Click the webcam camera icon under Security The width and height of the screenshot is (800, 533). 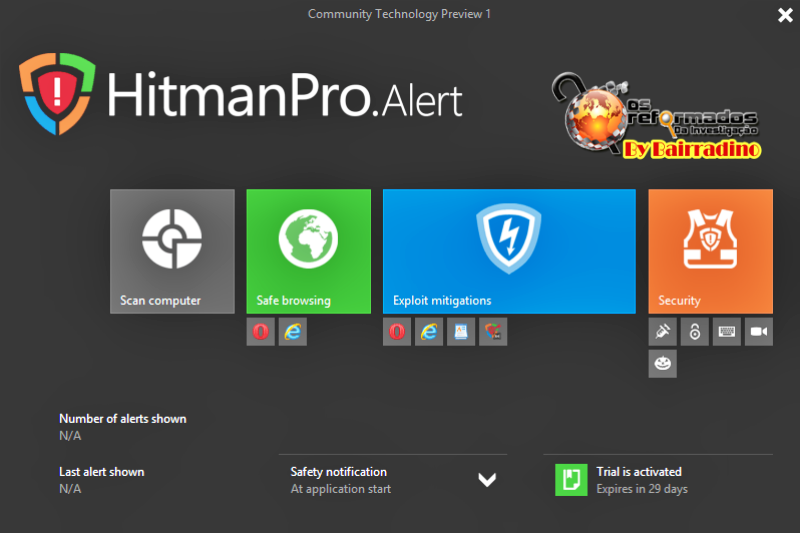click(759, 332)
